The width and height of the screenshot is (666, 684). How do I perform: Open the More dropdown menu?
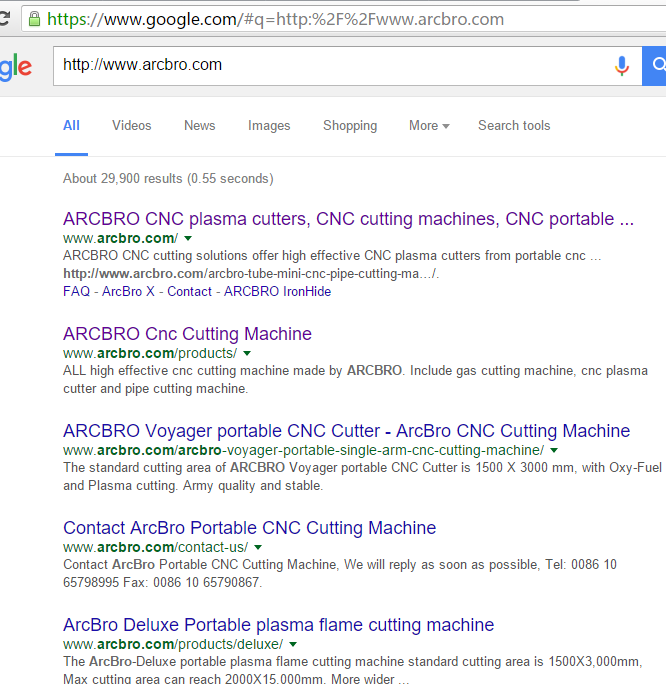[x=429, y=126]
